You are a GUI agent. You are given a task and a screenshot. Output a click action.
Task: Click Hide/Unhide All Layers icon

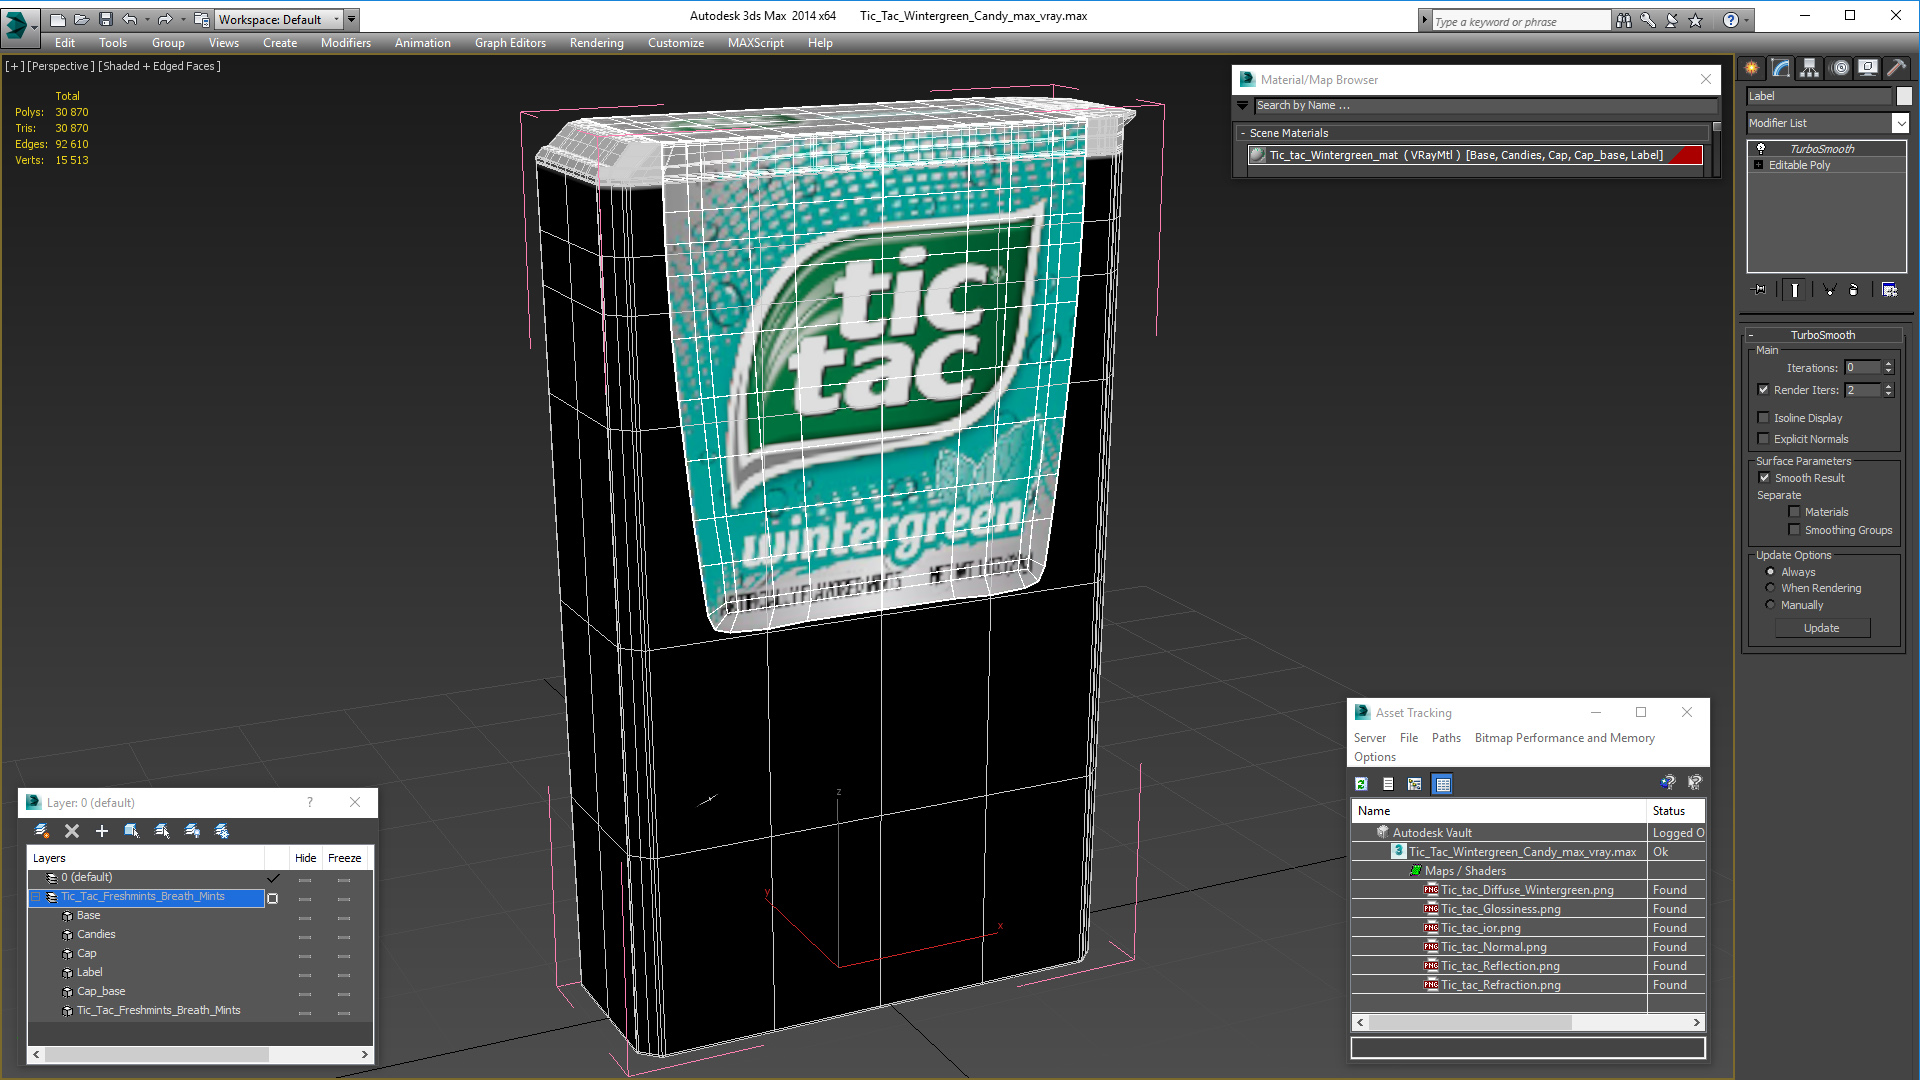click(192, 831)
